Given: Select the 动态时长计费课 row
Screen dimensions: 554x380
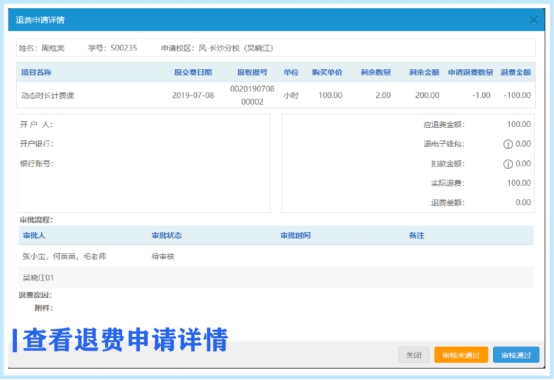Looking at the screenshot, I should pyautogui.click(x=276, y=95).
